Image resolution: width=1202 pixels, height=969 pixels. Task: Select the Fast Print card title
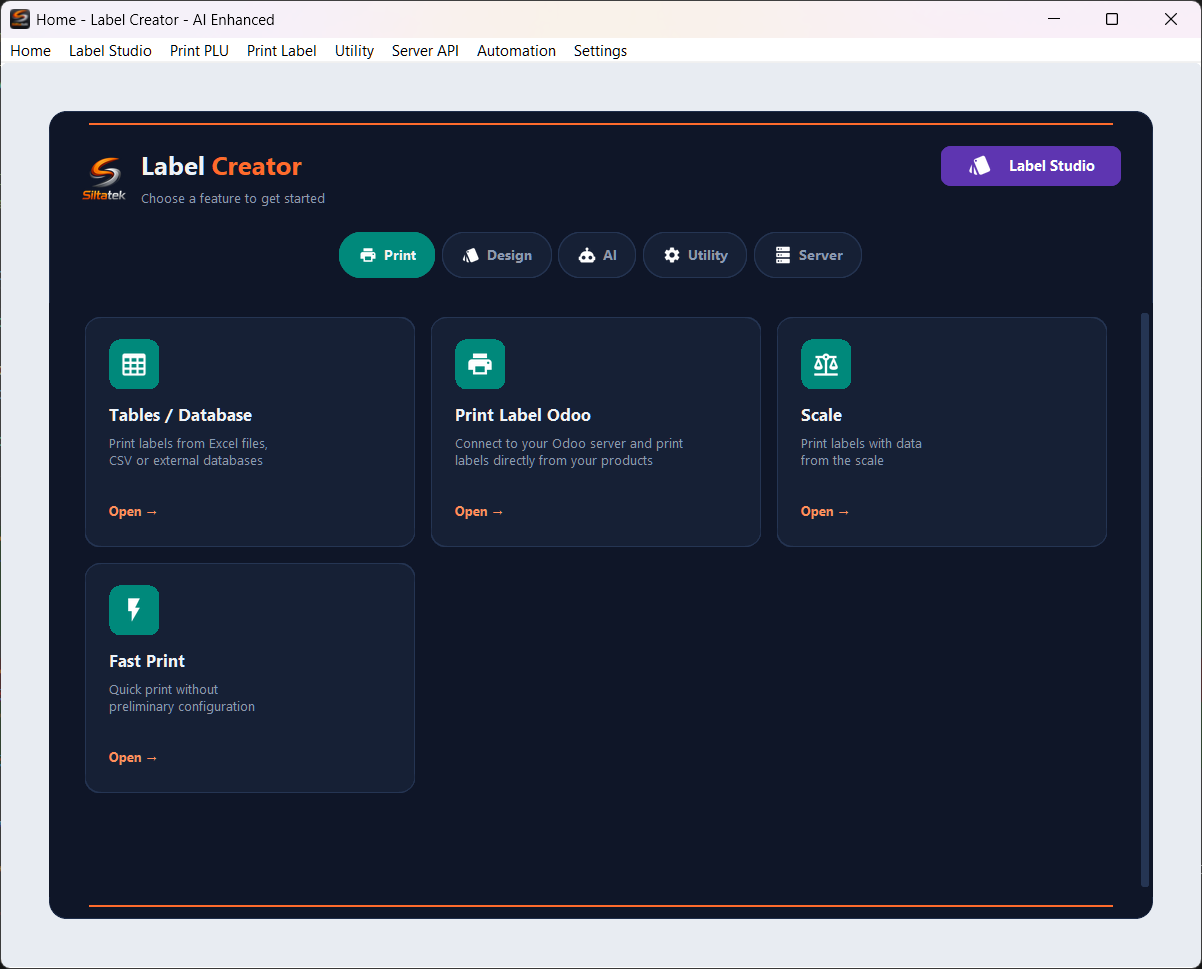147,661
